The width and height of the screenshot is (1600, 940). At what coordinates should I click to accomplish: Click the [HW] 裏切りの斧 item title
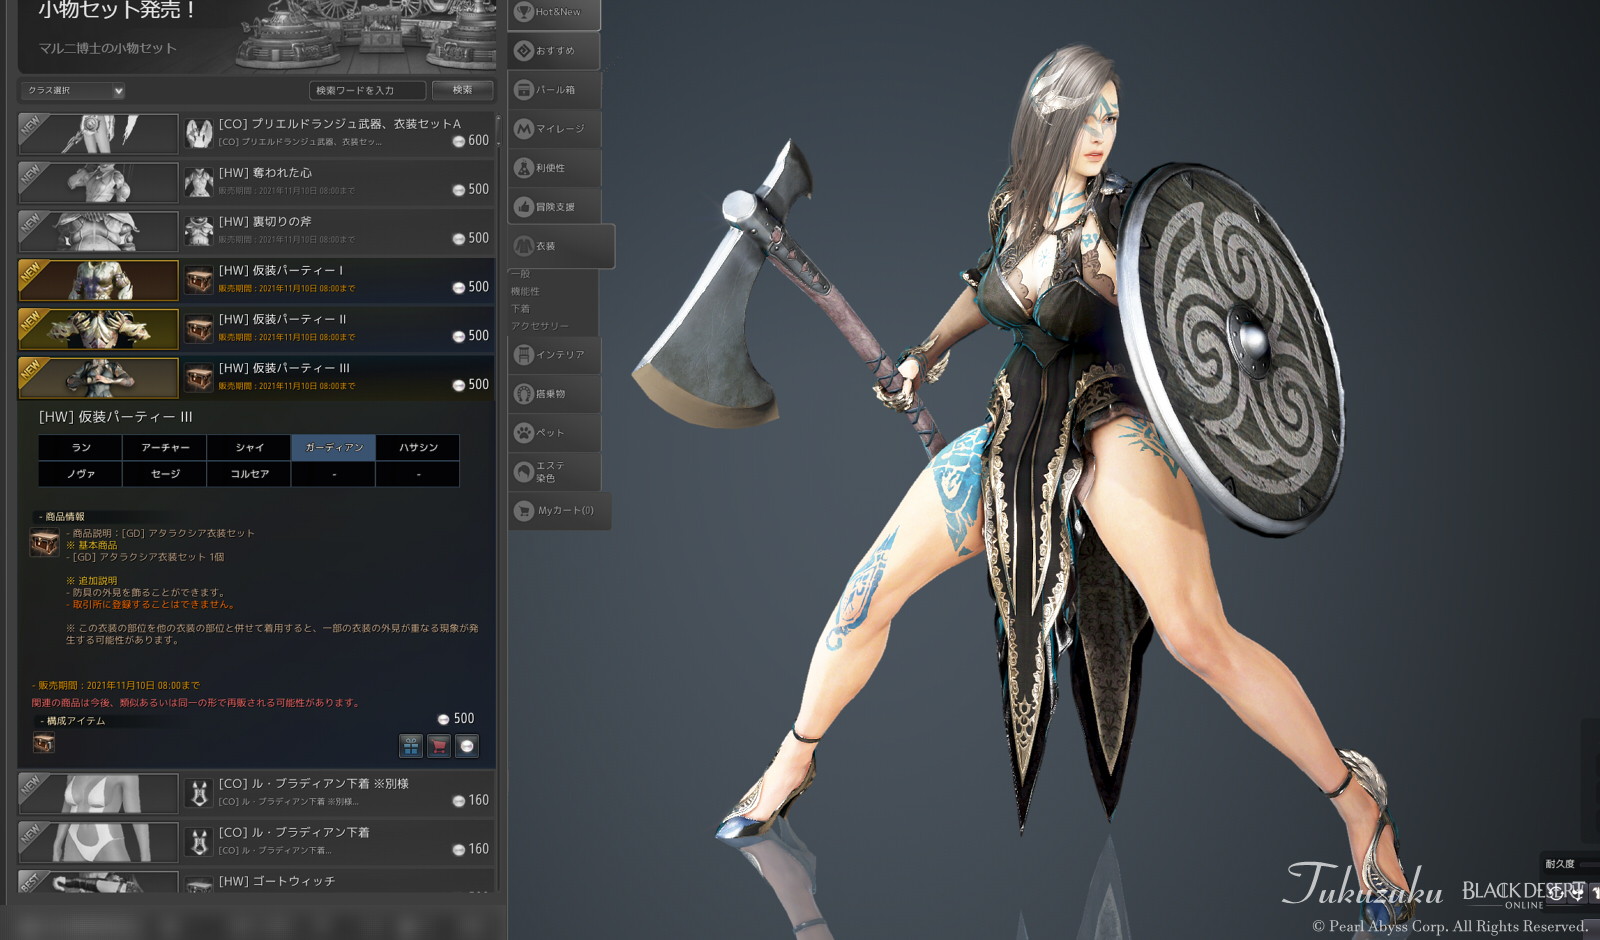point(265,222)
